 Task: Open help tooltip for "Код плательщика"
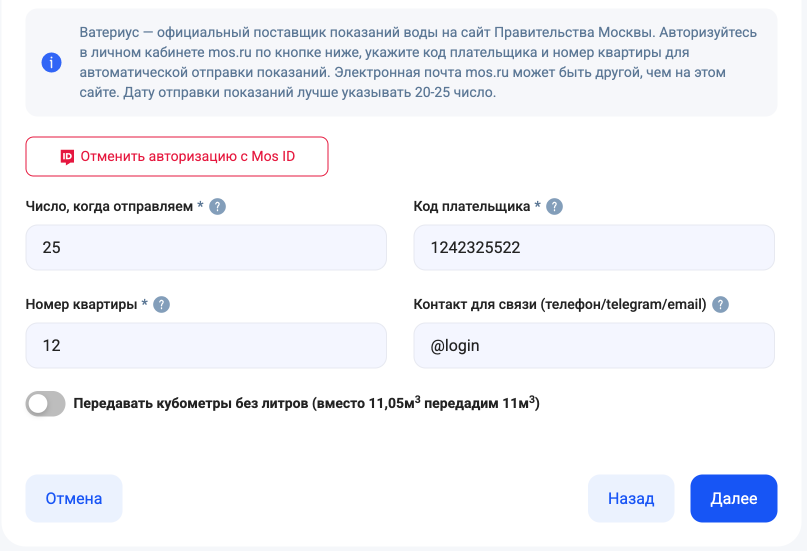(x=555, y=207)
